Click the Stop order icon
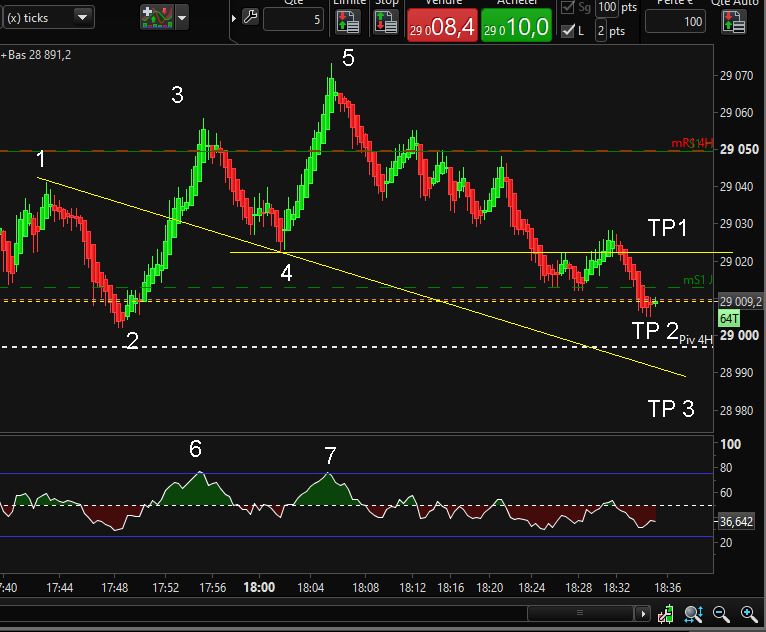The width and height of the screenshot is (766, 632). [386, 22]
